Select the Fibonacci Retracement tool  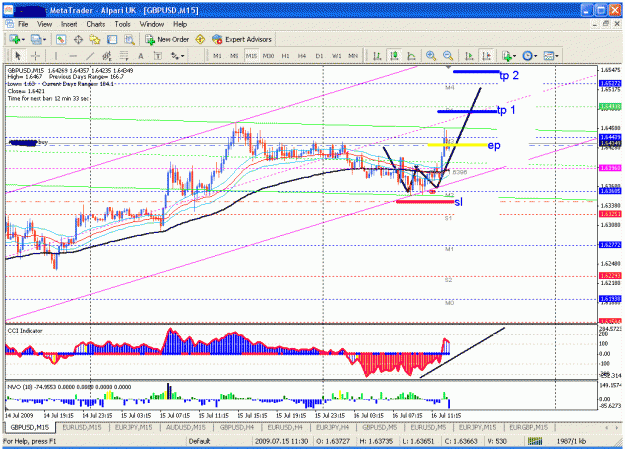[x=124, y=56]
